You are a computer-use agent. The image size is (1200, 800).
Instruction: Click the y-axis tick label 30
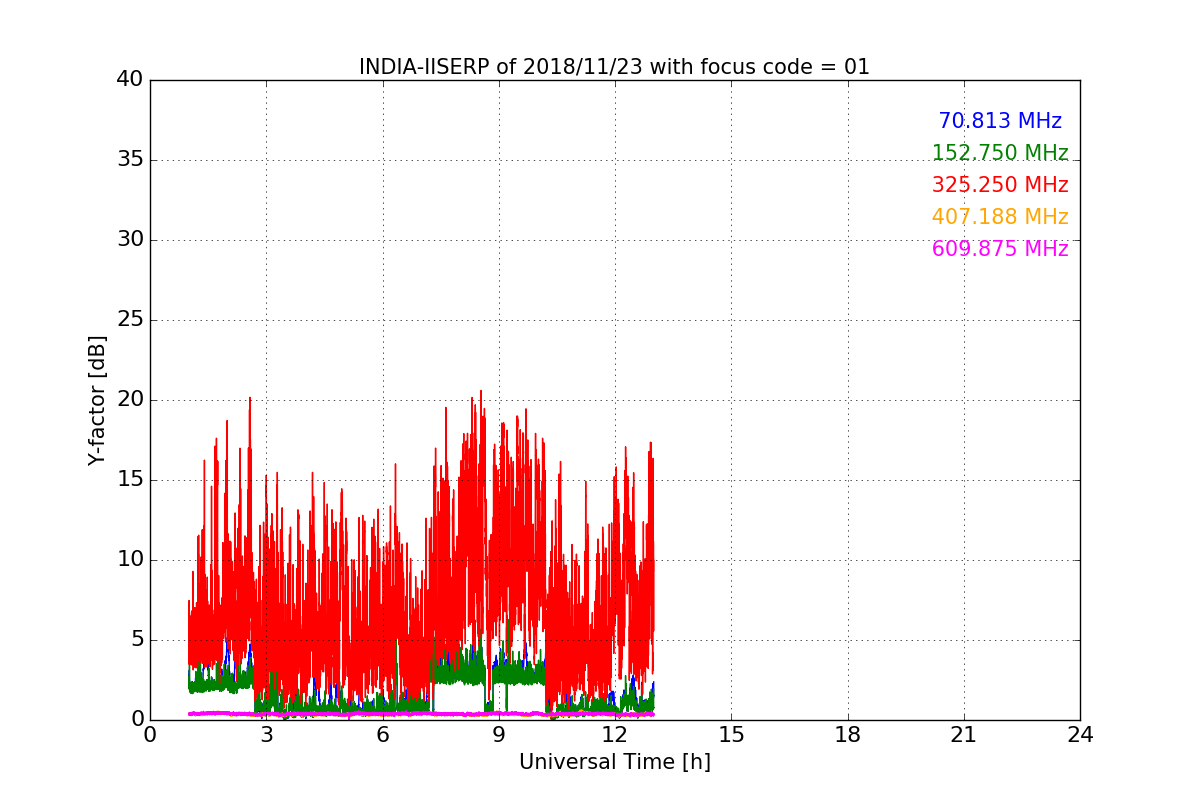(130, 240)
